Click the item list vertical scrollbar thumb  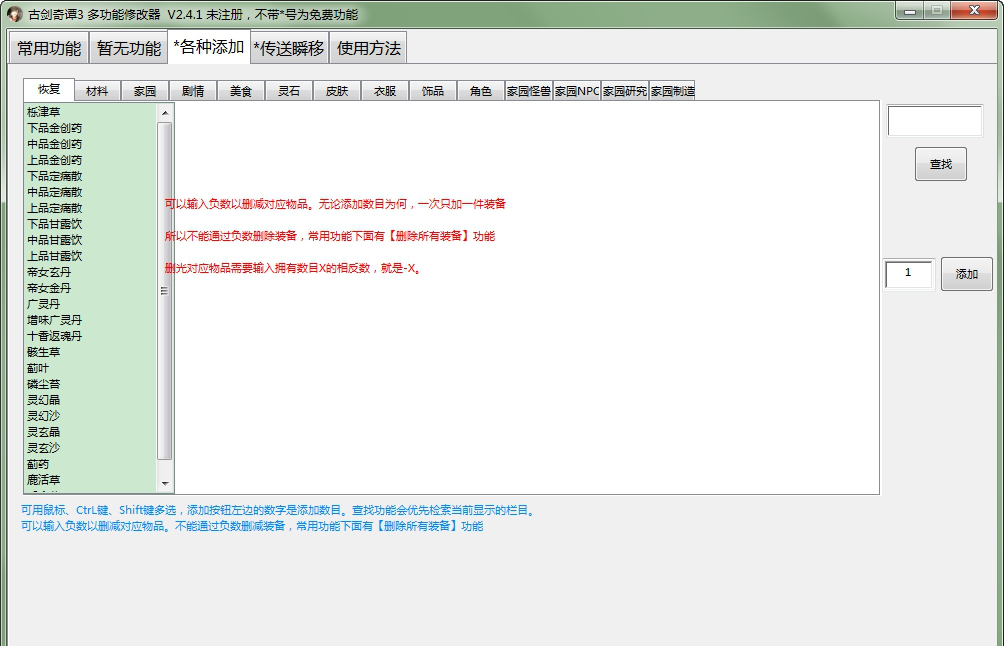tap(165, 291)
